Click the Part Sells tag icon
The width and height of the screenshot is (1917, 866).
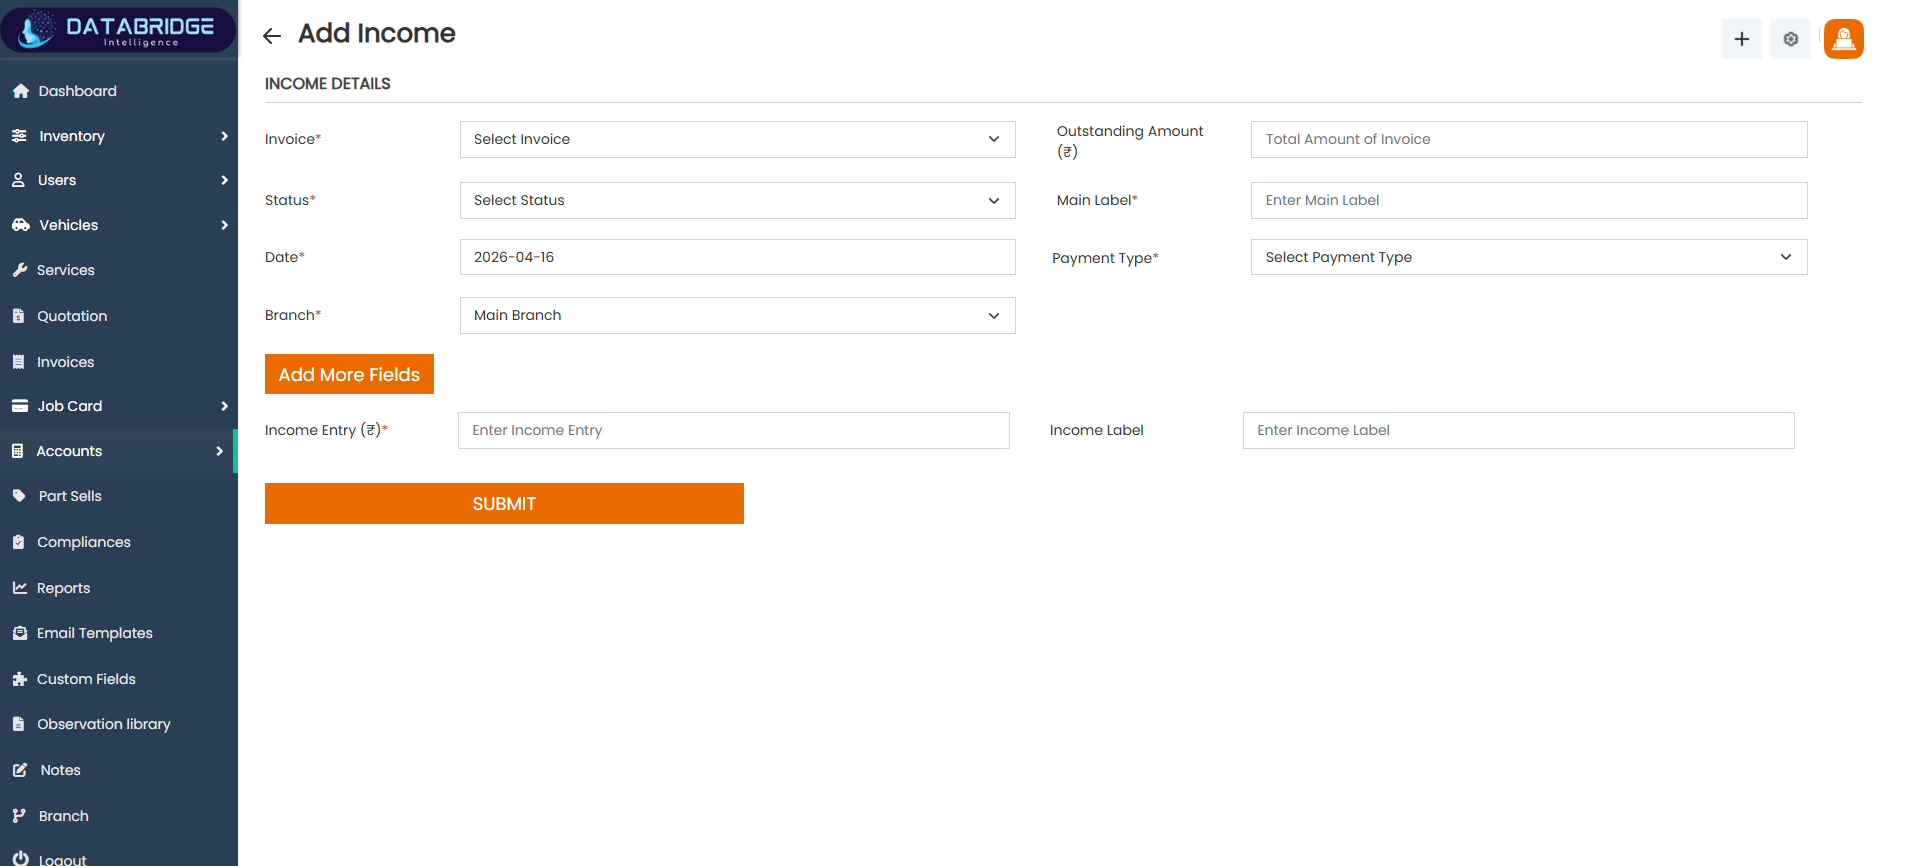coord(19,496)
